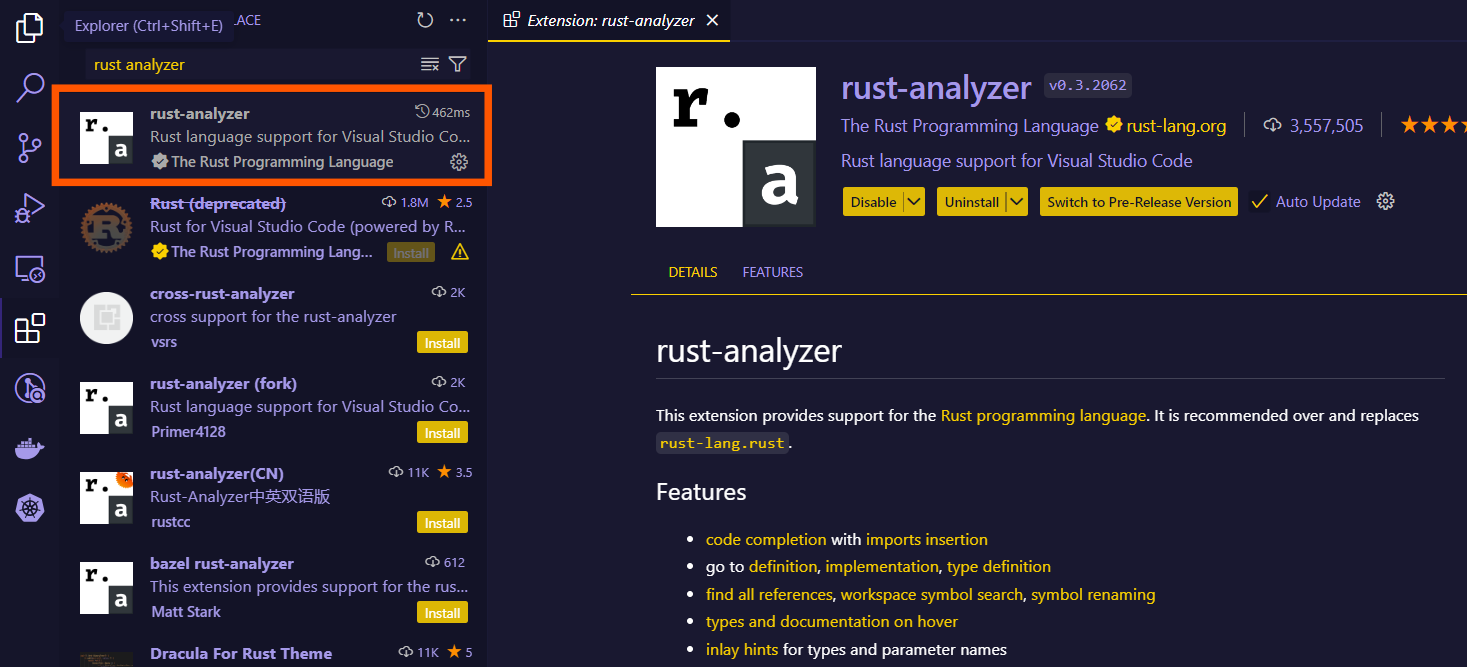The image size is (1467, 667).
Task: Click the 3,557,505 install count
Action: (x=1326, y=126)
